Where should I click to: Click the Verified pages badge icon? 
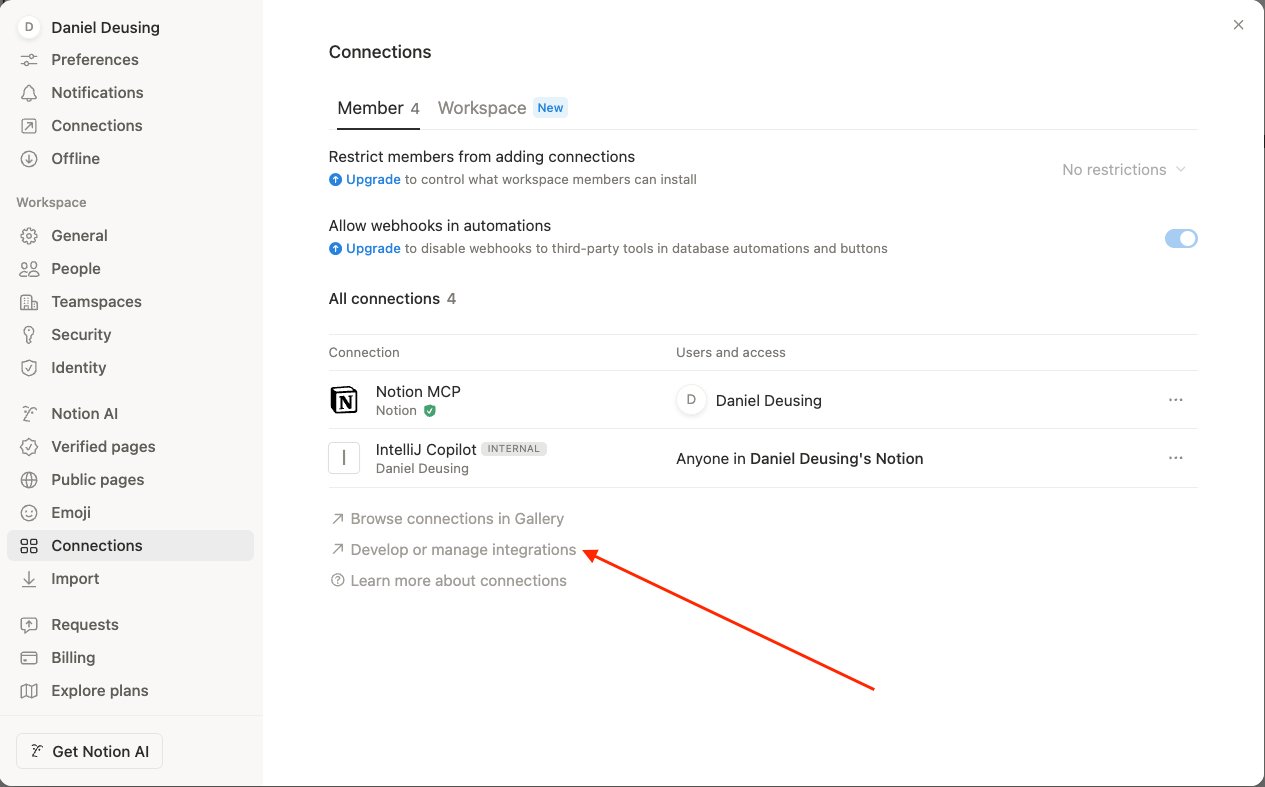[x=29, y=447]
